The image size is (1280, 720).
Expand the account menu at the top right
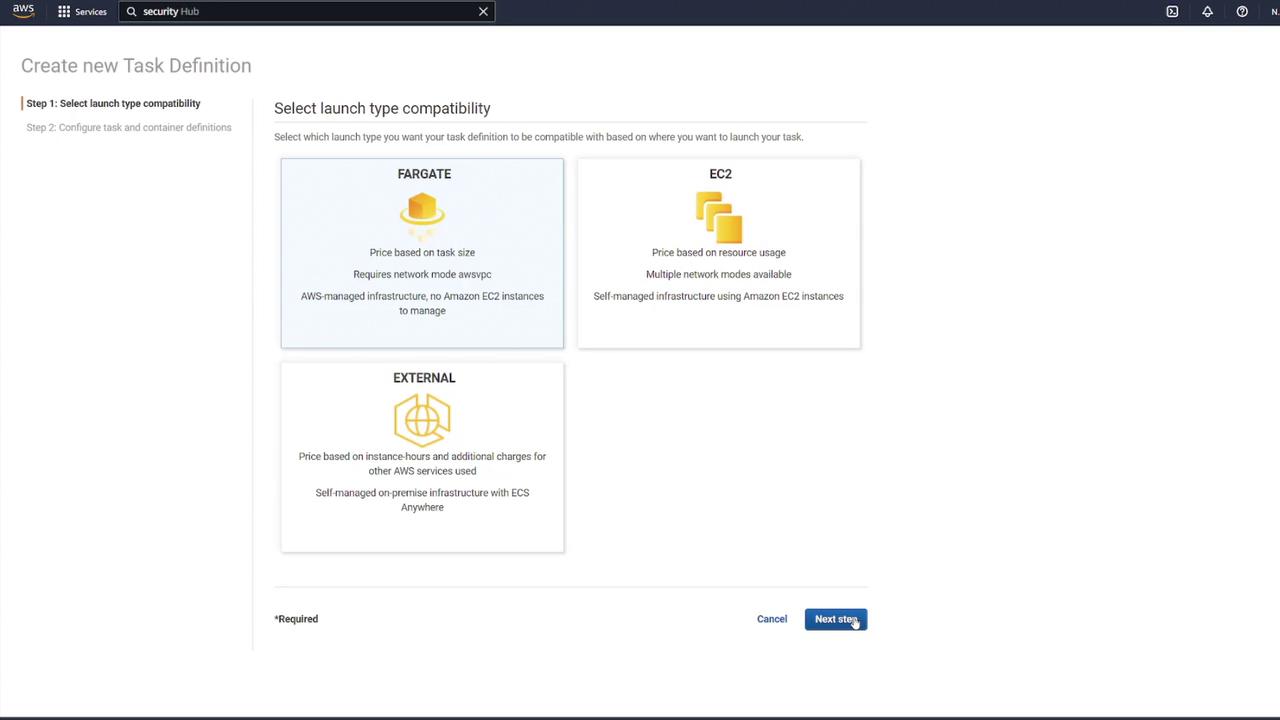click(x=1274, y=12)
